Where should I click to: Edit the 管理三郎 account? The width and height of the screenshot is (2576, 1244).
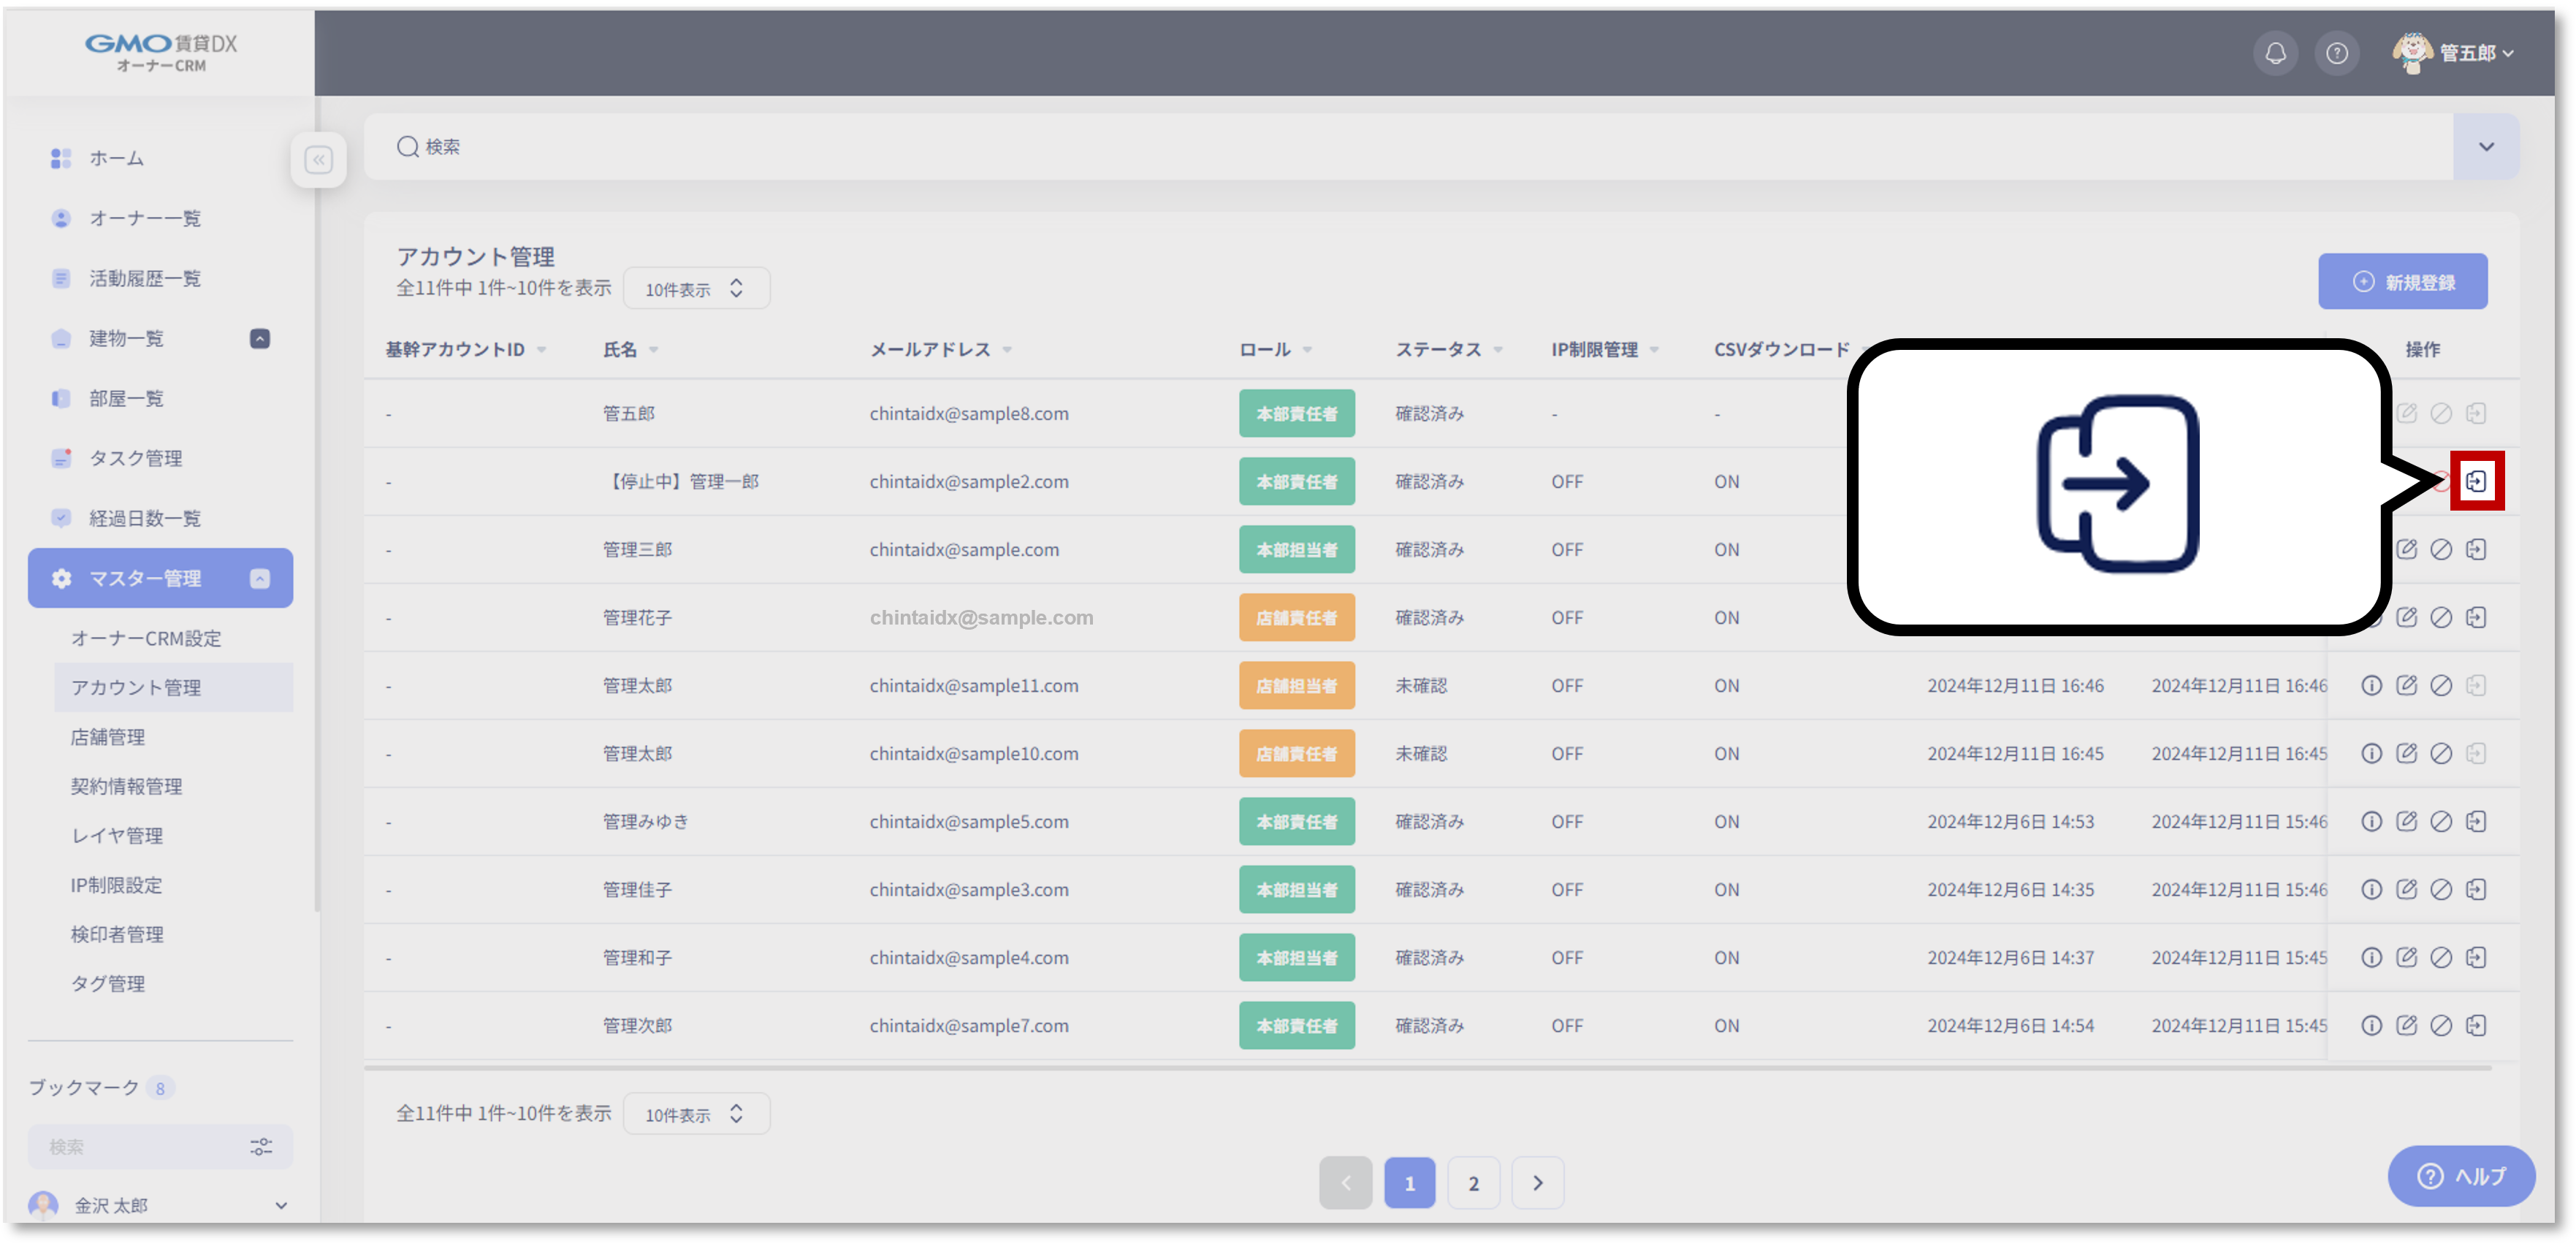click(2406, 550)
